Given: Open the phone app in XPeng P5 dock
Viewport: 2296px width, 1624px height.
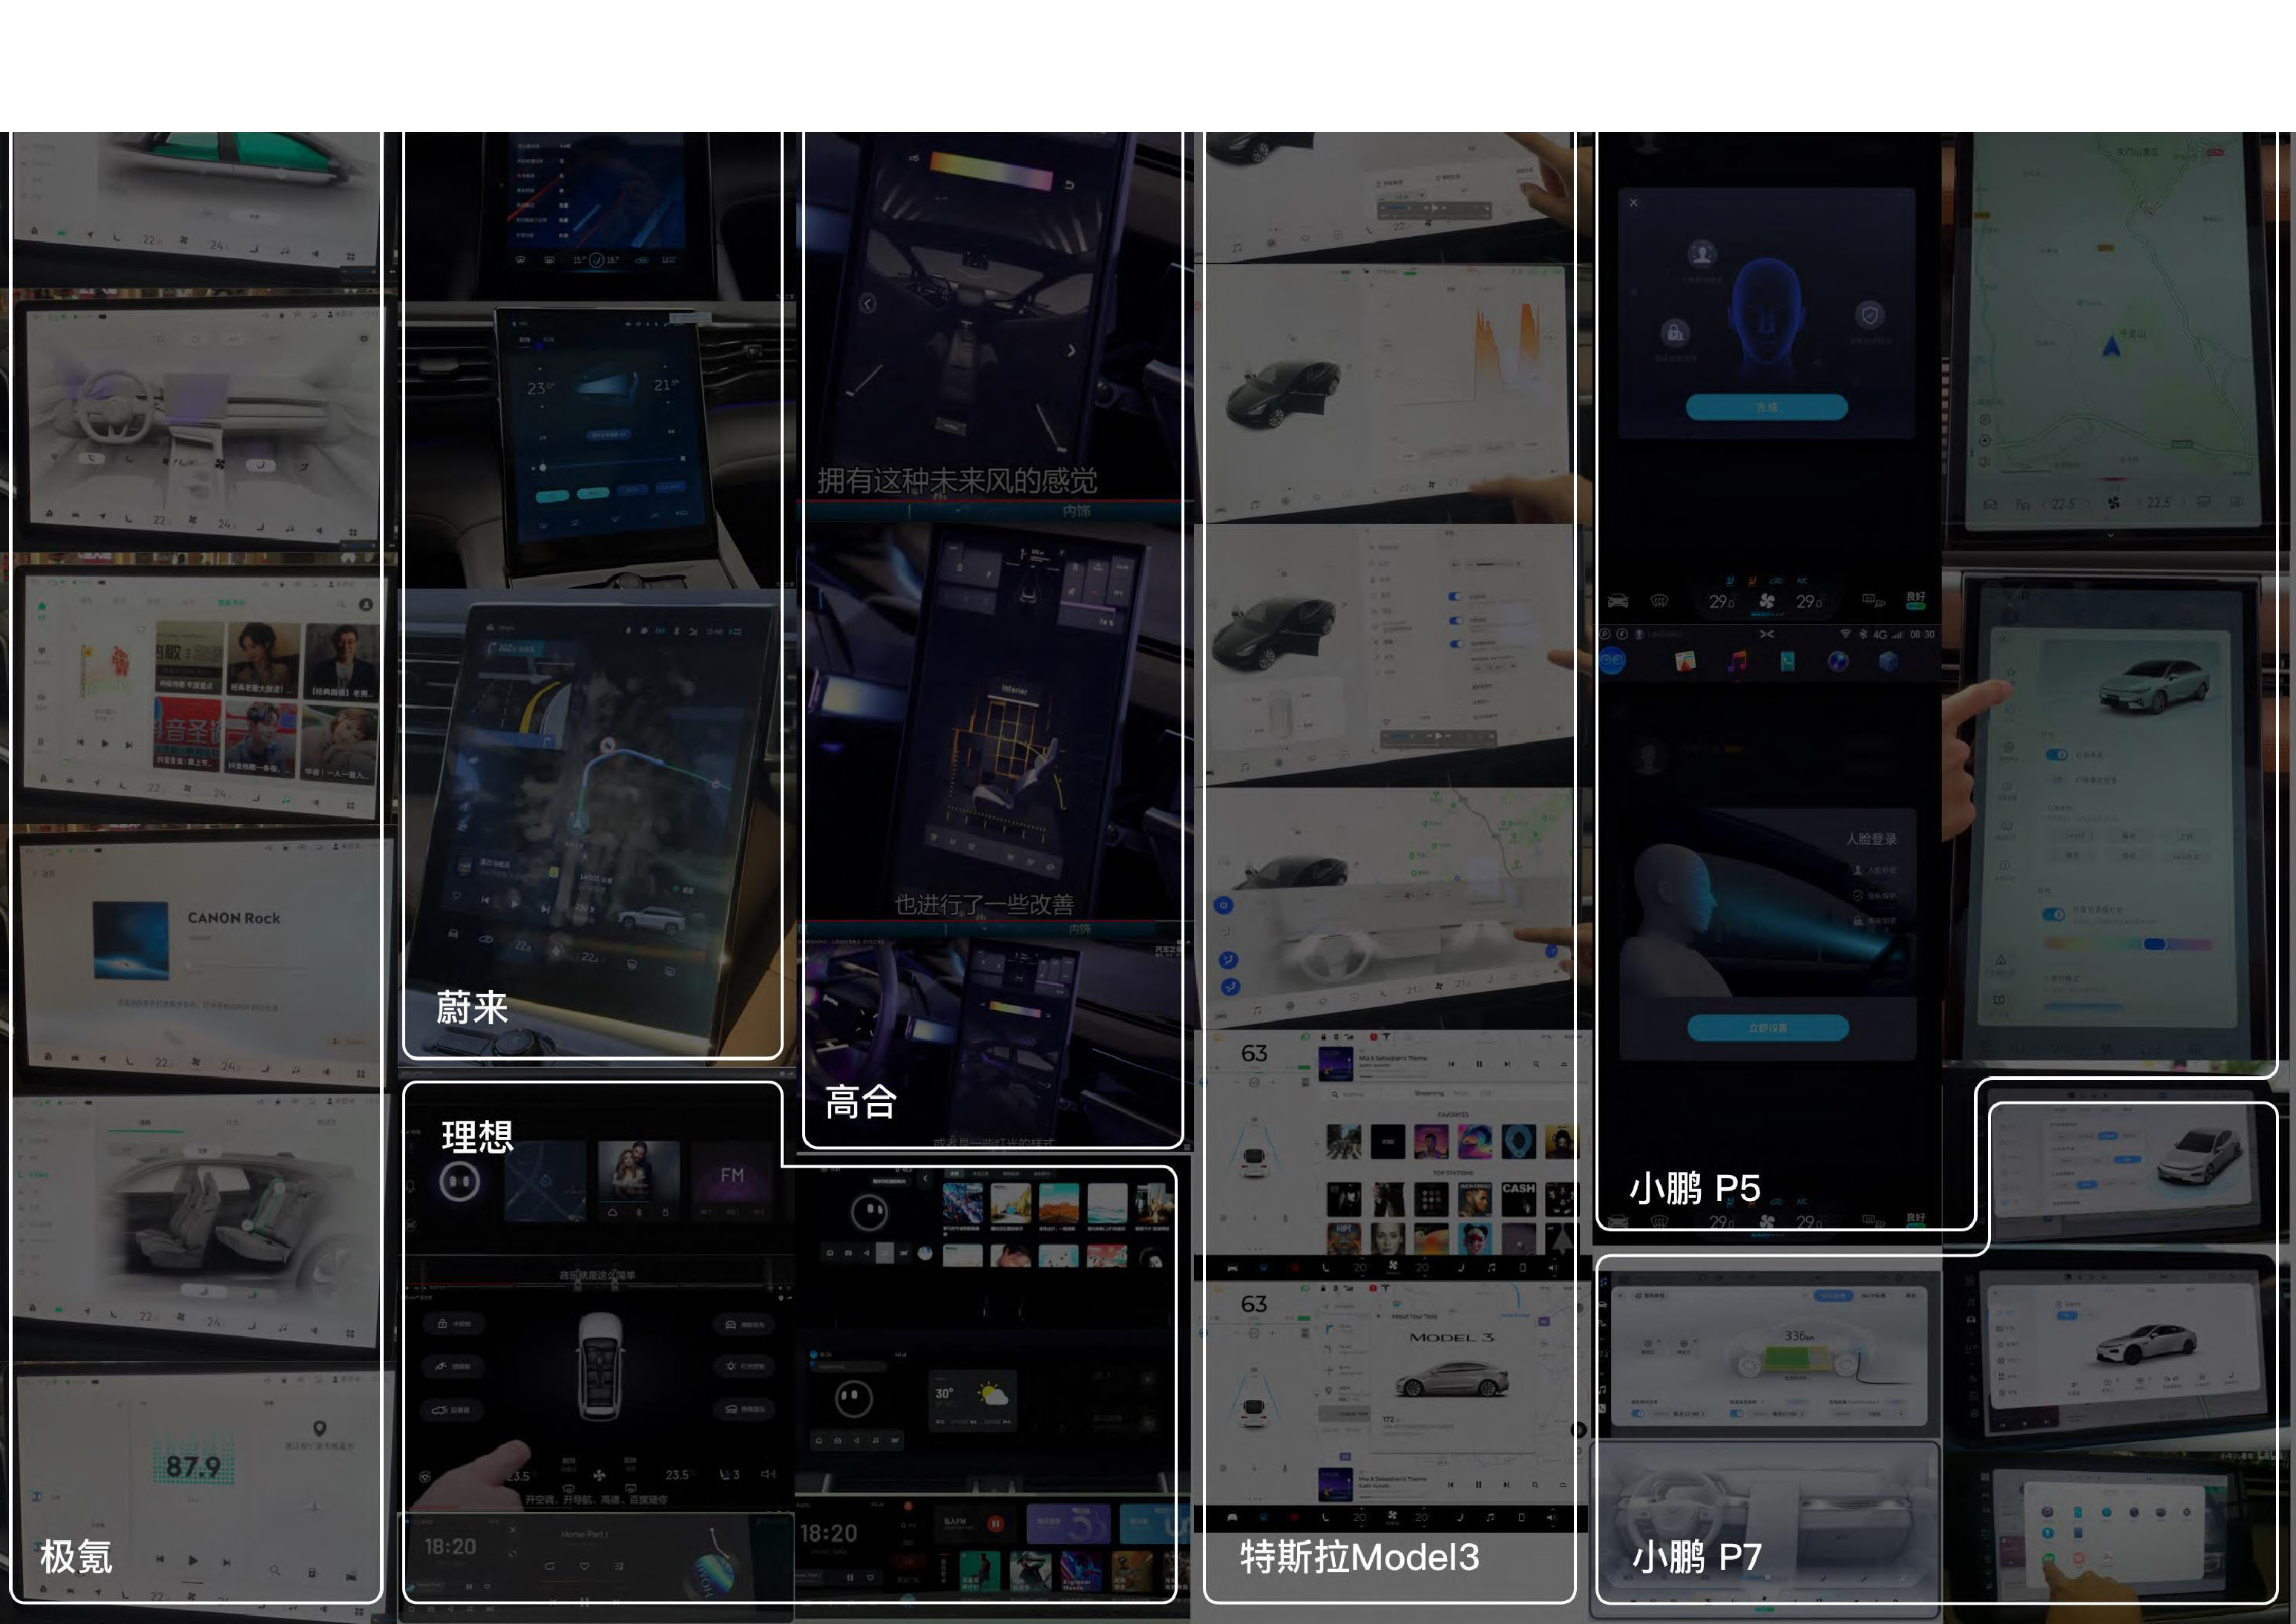Looking at the screenshot, I should pyautogui.click(x=1787, y=661).
